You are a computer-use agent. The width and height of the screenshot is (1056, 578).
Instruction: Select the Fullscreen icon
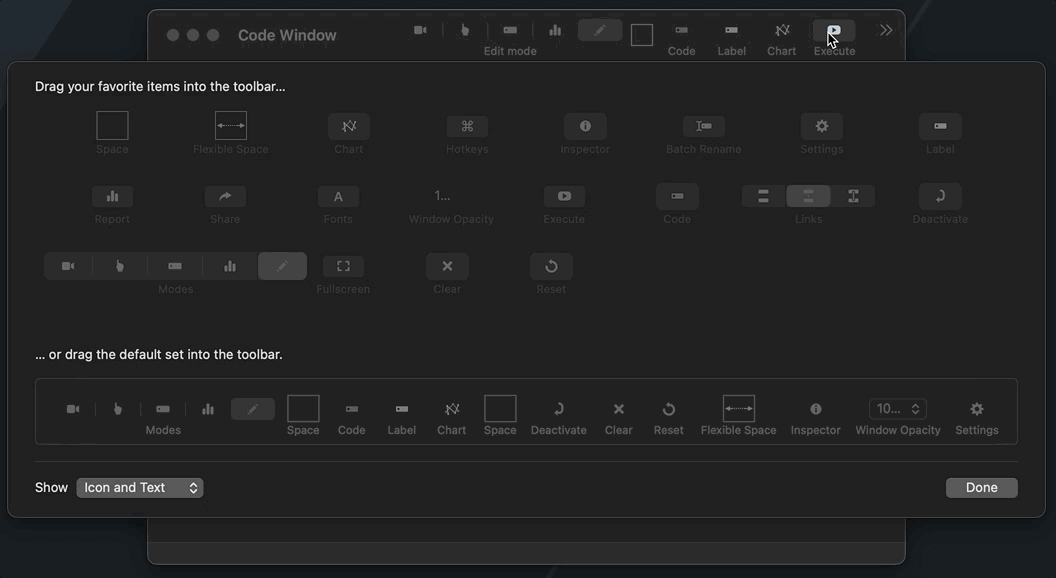click(x=343, y=267)
